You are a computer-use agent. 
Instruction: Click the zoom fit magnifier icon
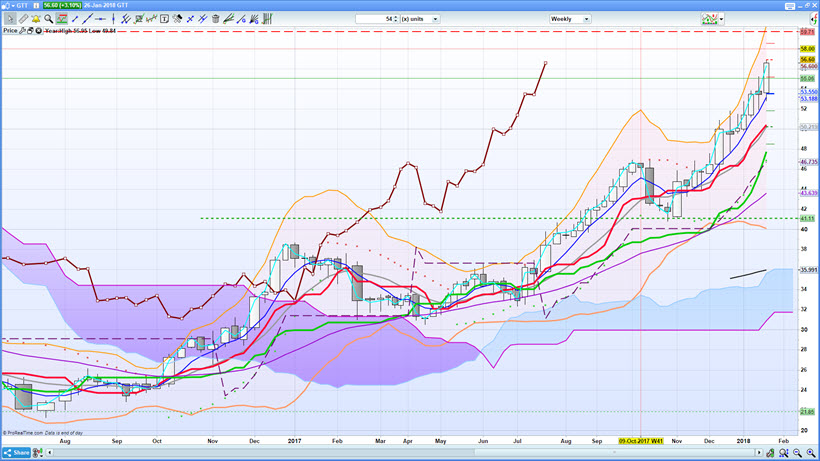click(783, 453)
